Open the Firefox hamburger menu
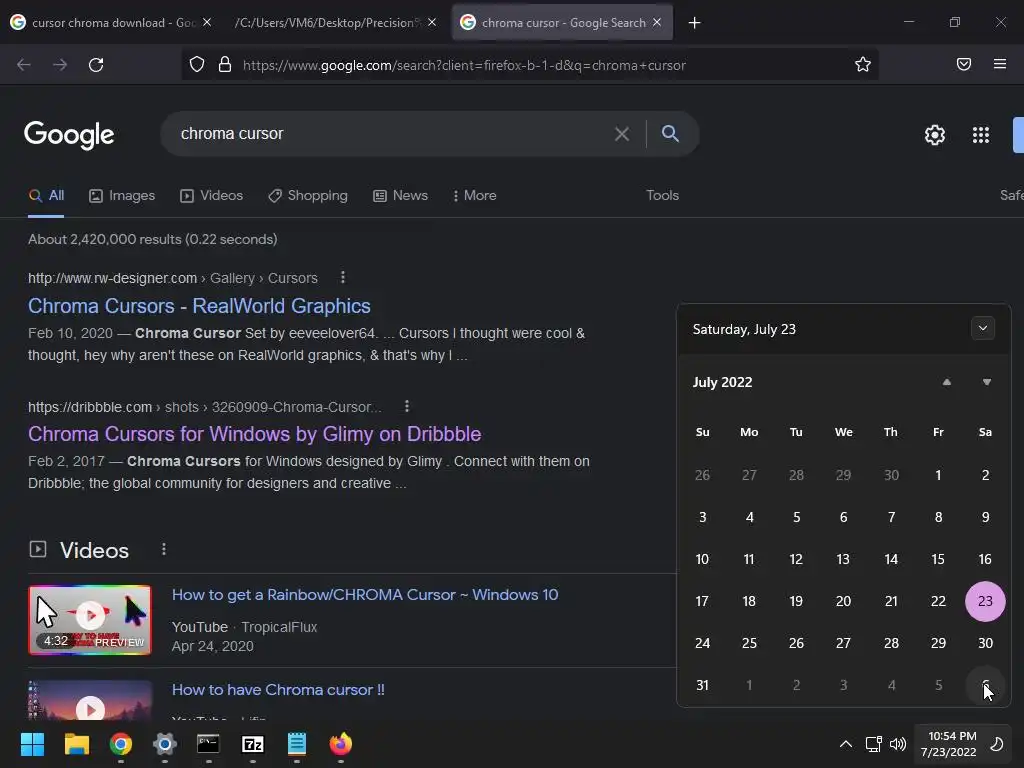The image size is (1024, 768). point(999,64)
